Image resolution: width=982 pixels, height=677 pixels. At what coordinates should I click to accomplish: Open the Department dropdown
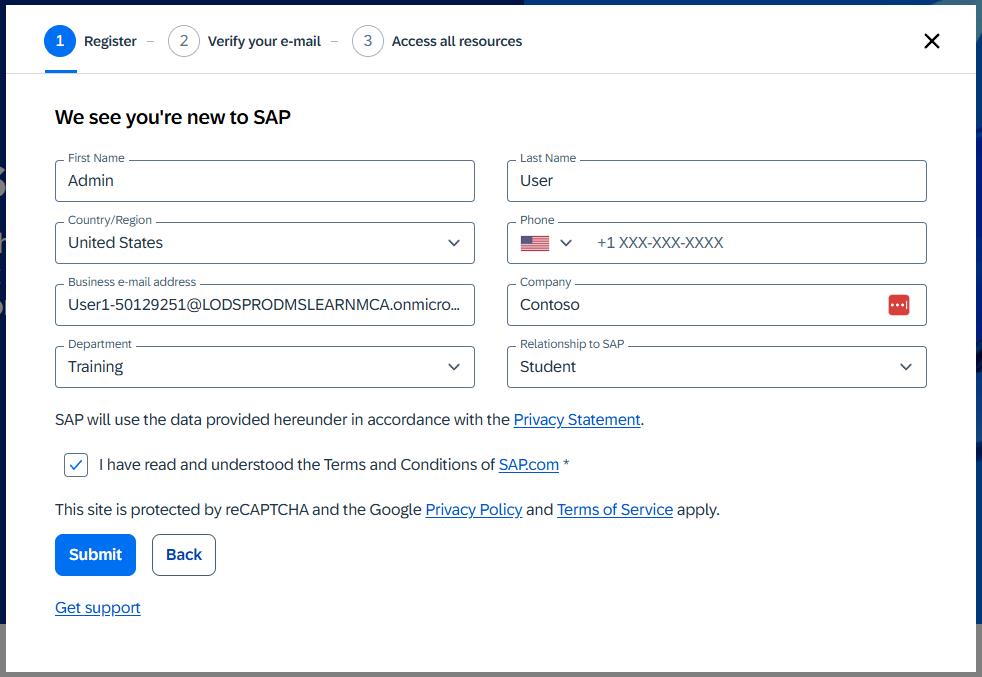(453, 367)
